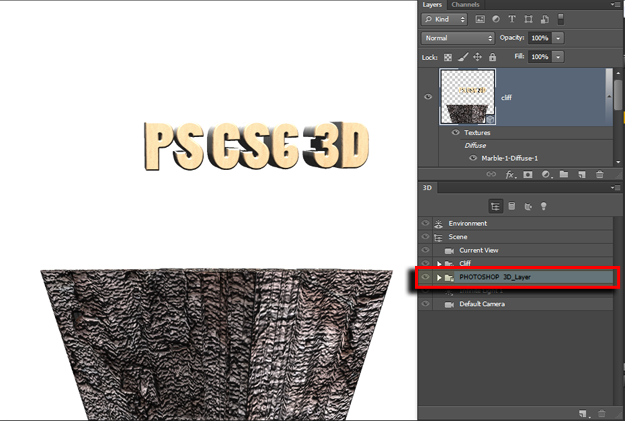Select the Layers tab

coord(432,5)
